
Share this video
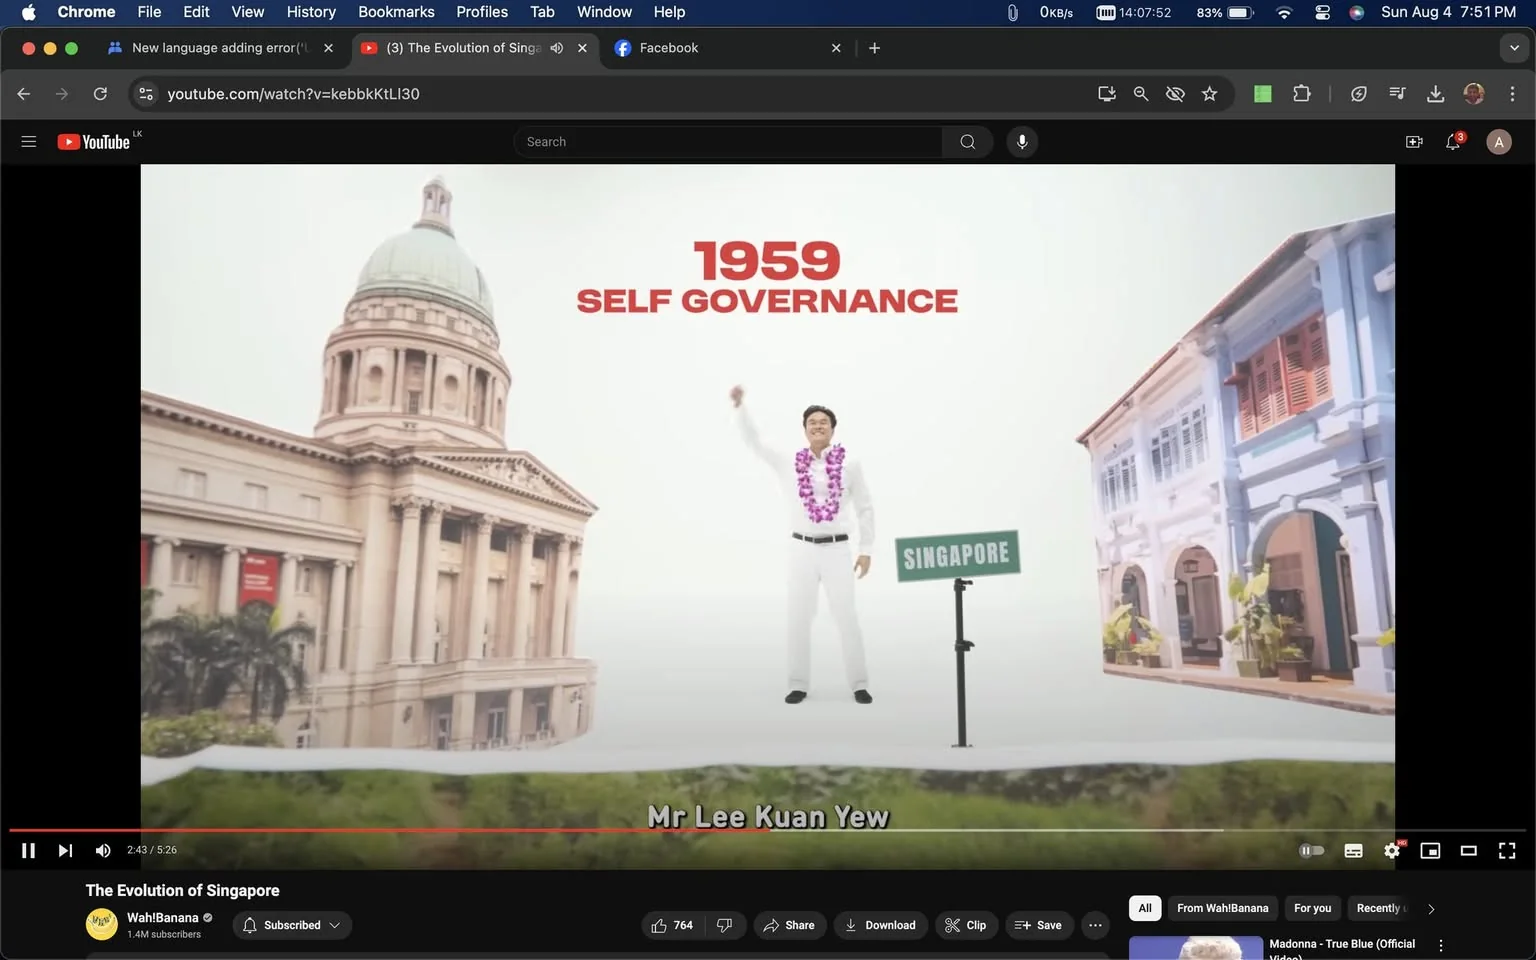(790, 925)
